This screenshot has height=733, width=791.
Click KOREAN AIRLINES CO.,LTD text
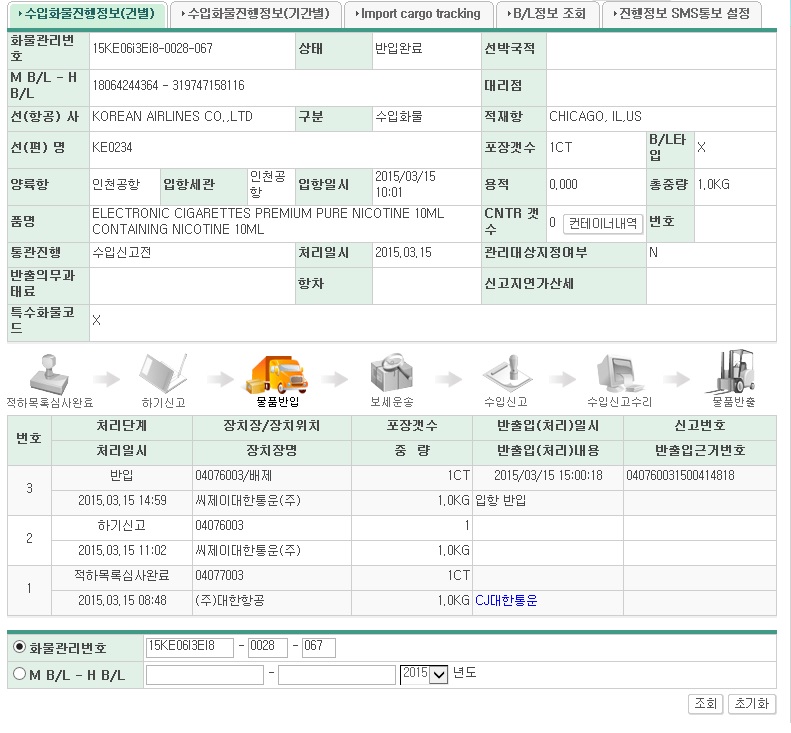pyautogui.click(x=172, y=117)
